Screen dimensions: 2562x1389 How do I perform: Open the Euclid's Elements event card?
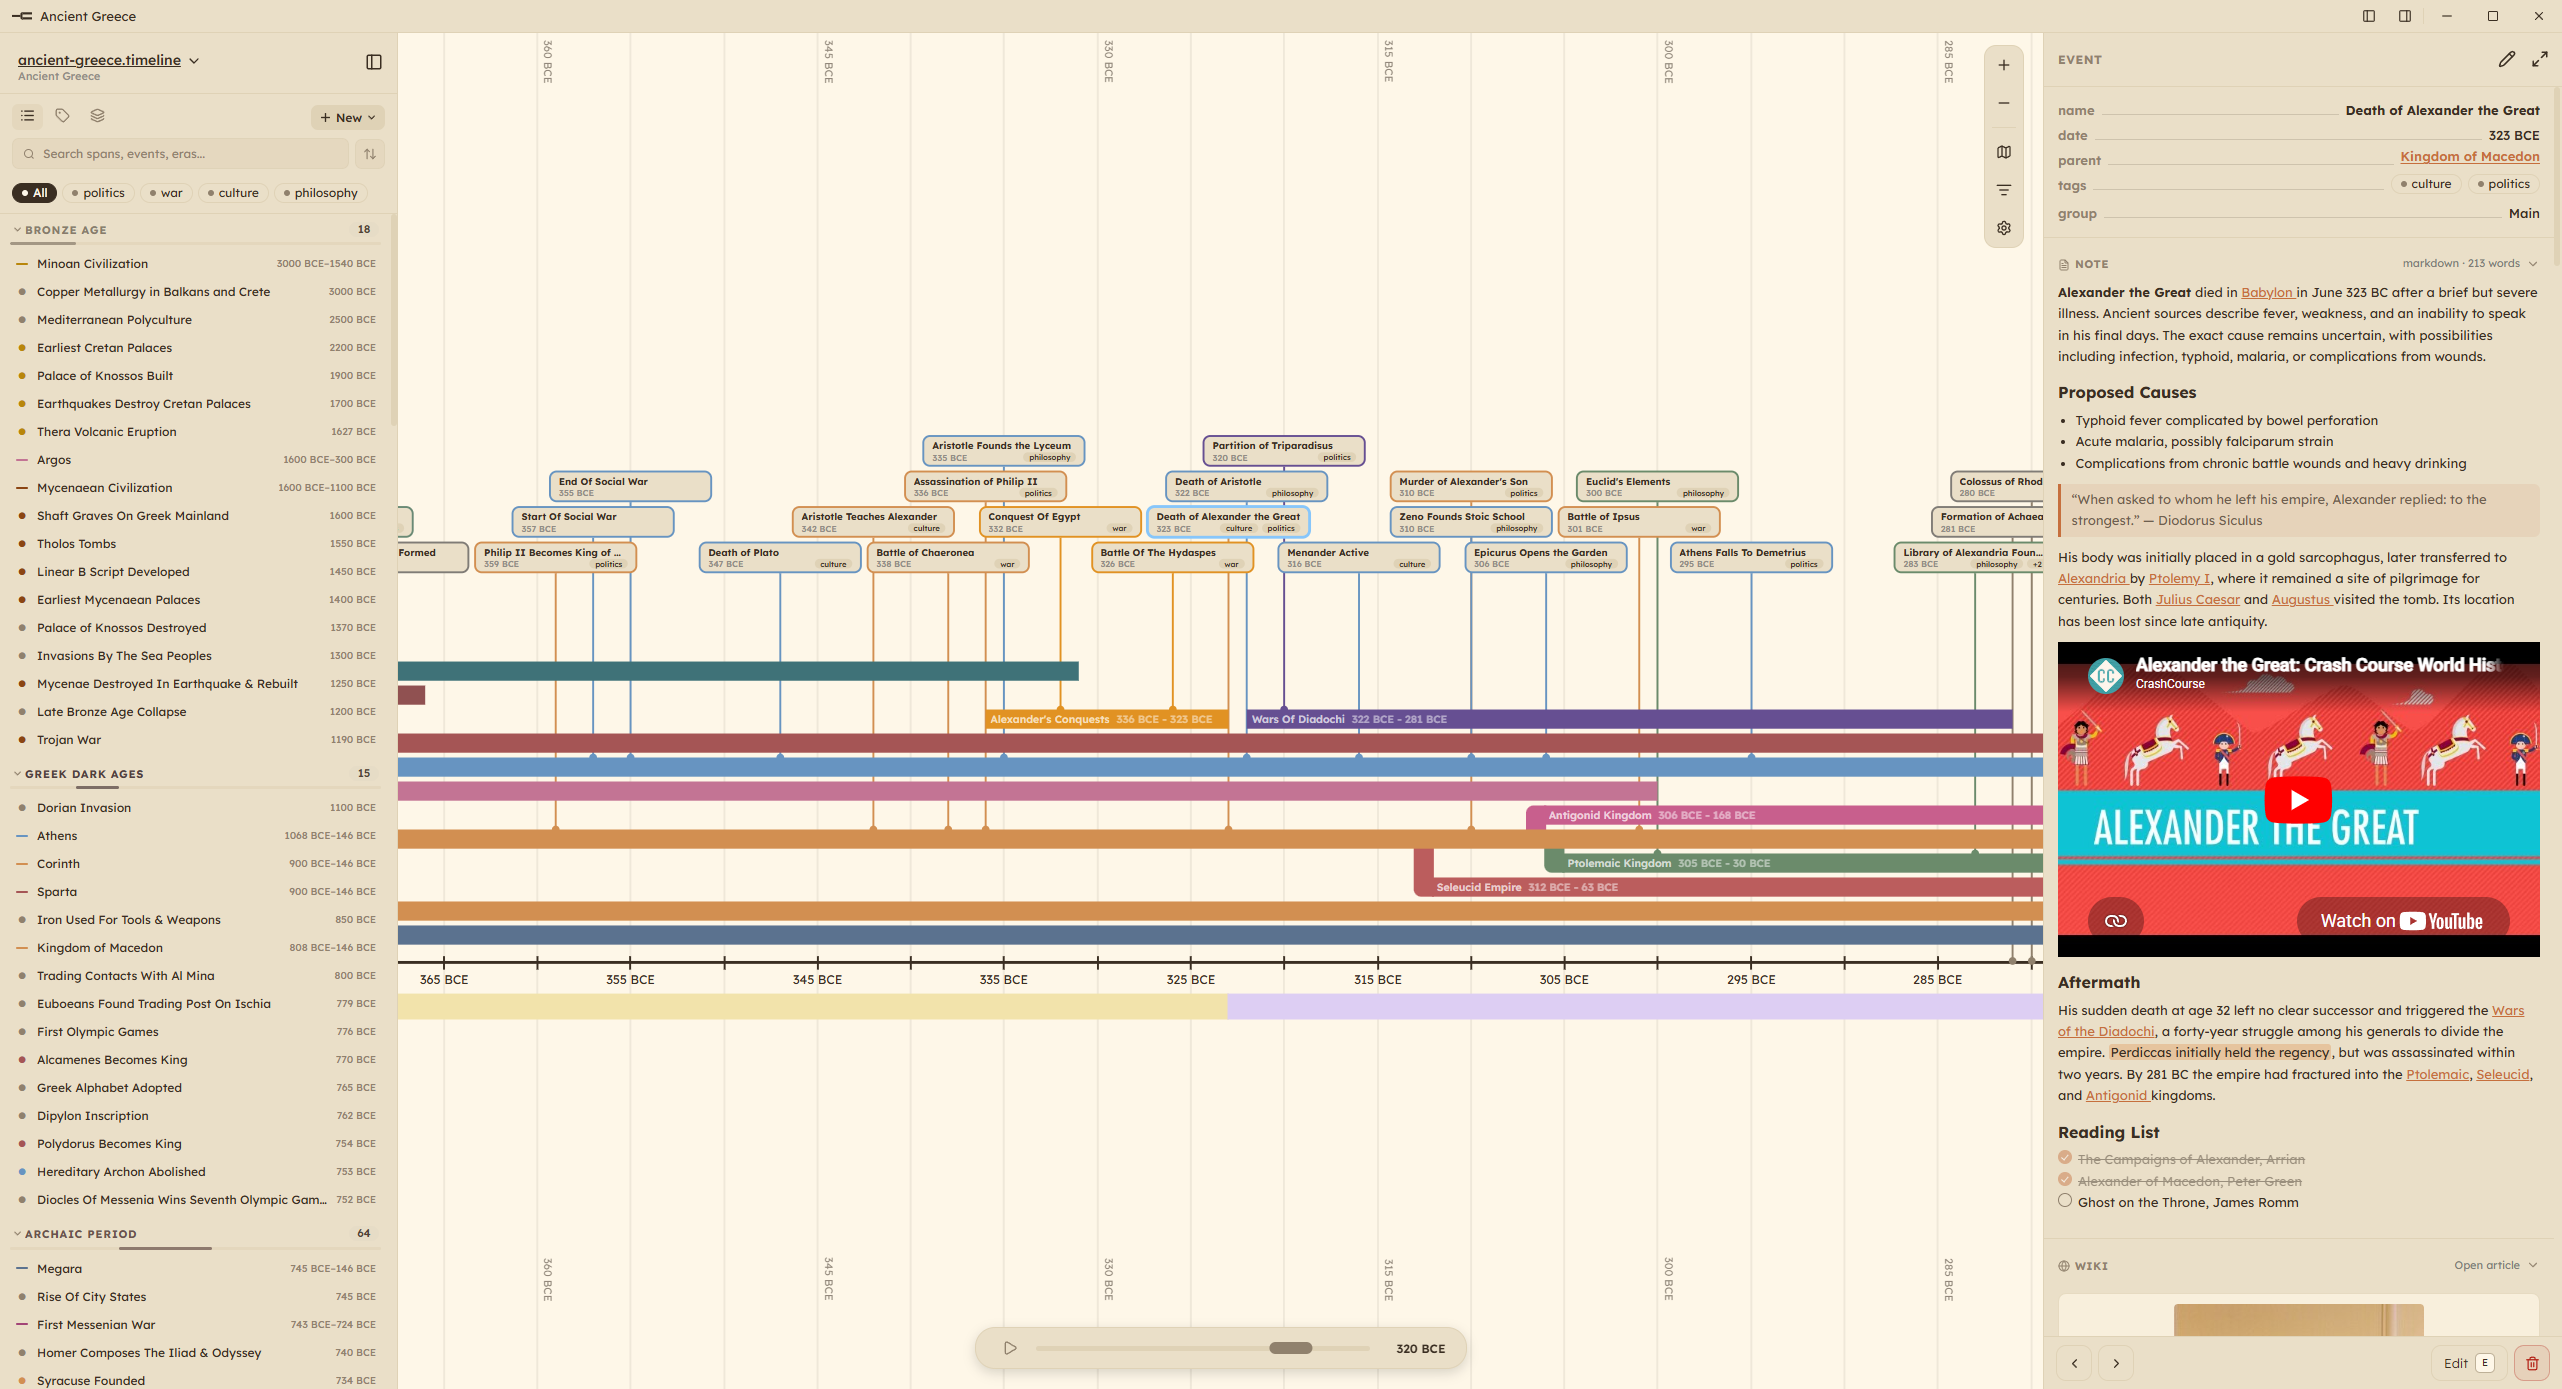coord(1657,487)
